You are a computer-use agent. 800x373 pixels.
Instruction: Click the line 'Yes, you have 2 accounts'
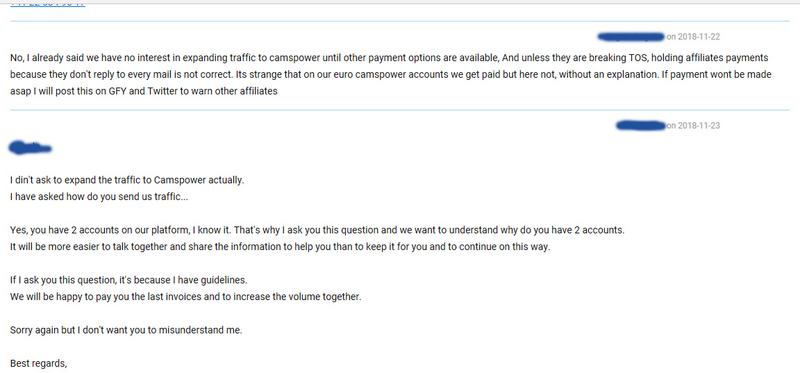(x=317, y=230)
